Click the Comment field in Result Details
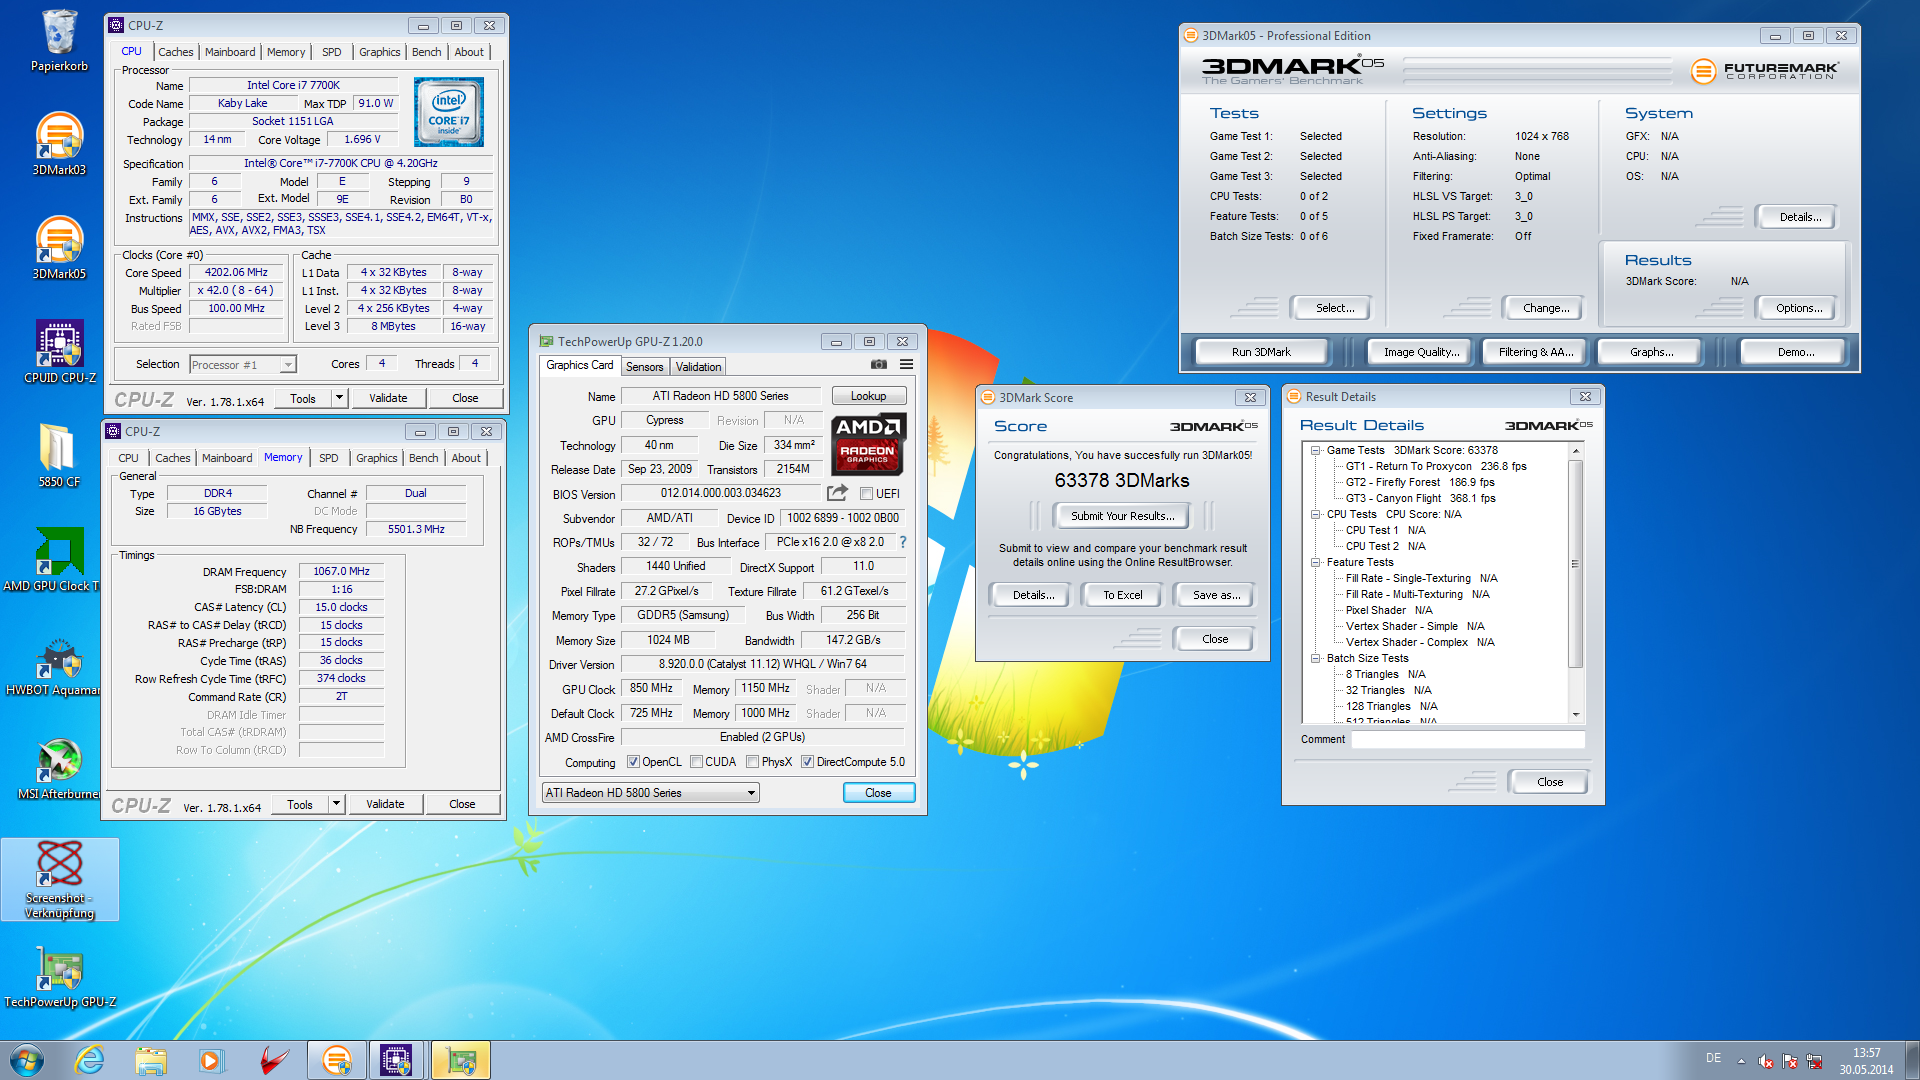This screenshot has width=1920, height=1080. coord(1468,740)
